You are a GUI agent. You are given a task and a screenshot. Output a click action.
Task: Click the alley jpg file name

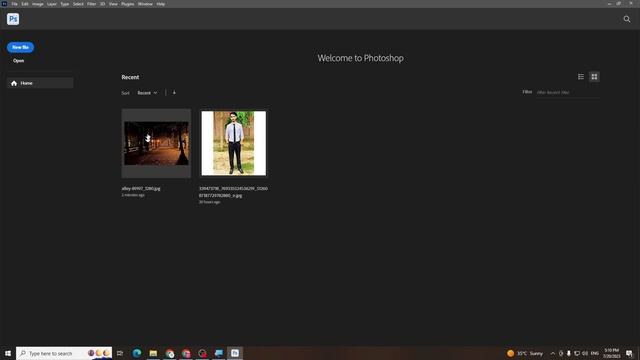coord(141,189)
